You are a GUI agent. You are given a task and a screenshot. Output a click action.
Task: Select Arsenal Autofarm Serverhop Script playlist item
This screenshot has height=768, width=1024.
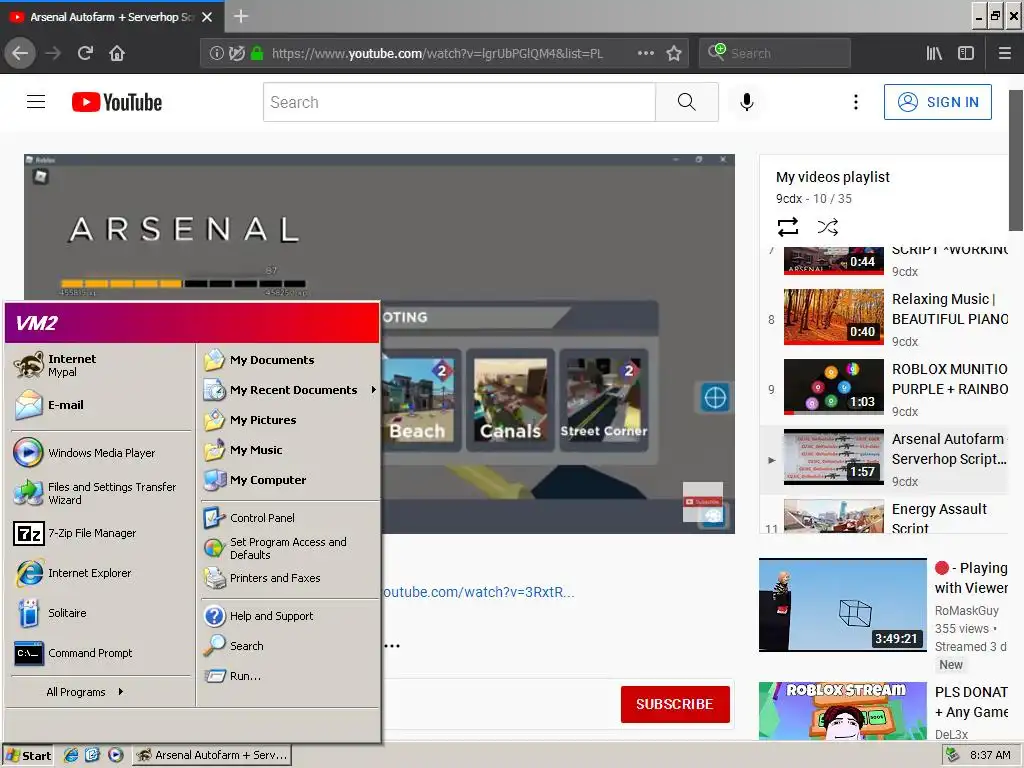click(x=885, y=459)
